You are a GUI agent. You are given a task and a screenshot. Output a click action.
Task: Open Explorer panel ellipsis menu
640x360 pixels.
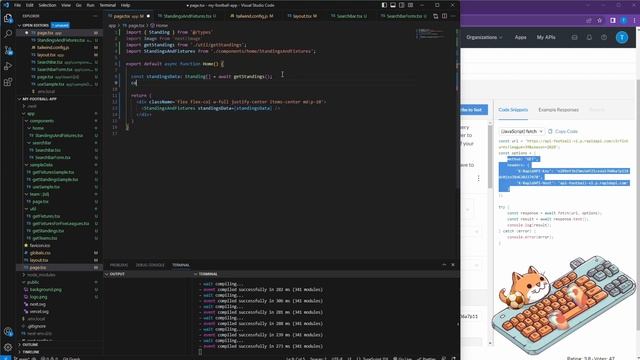pyautogui.click(x=95, y=16)
